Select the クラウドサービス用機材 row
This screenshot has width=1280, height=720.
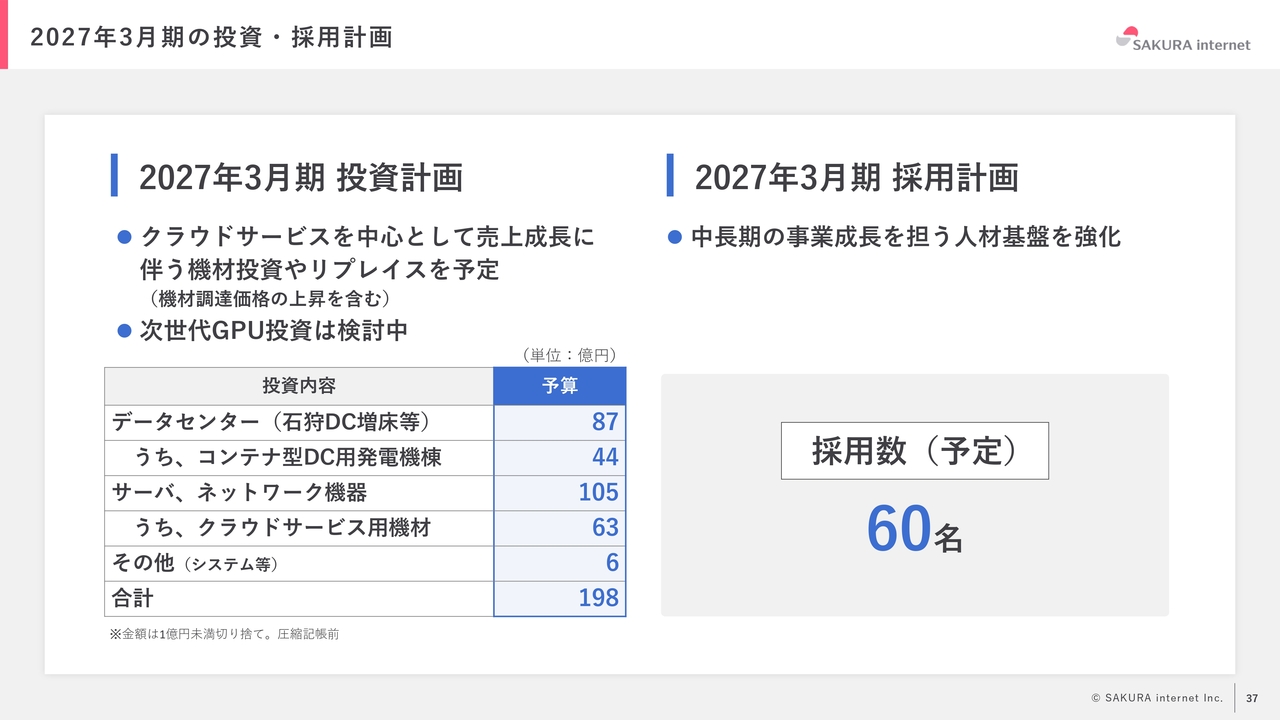tap(365, 527)
